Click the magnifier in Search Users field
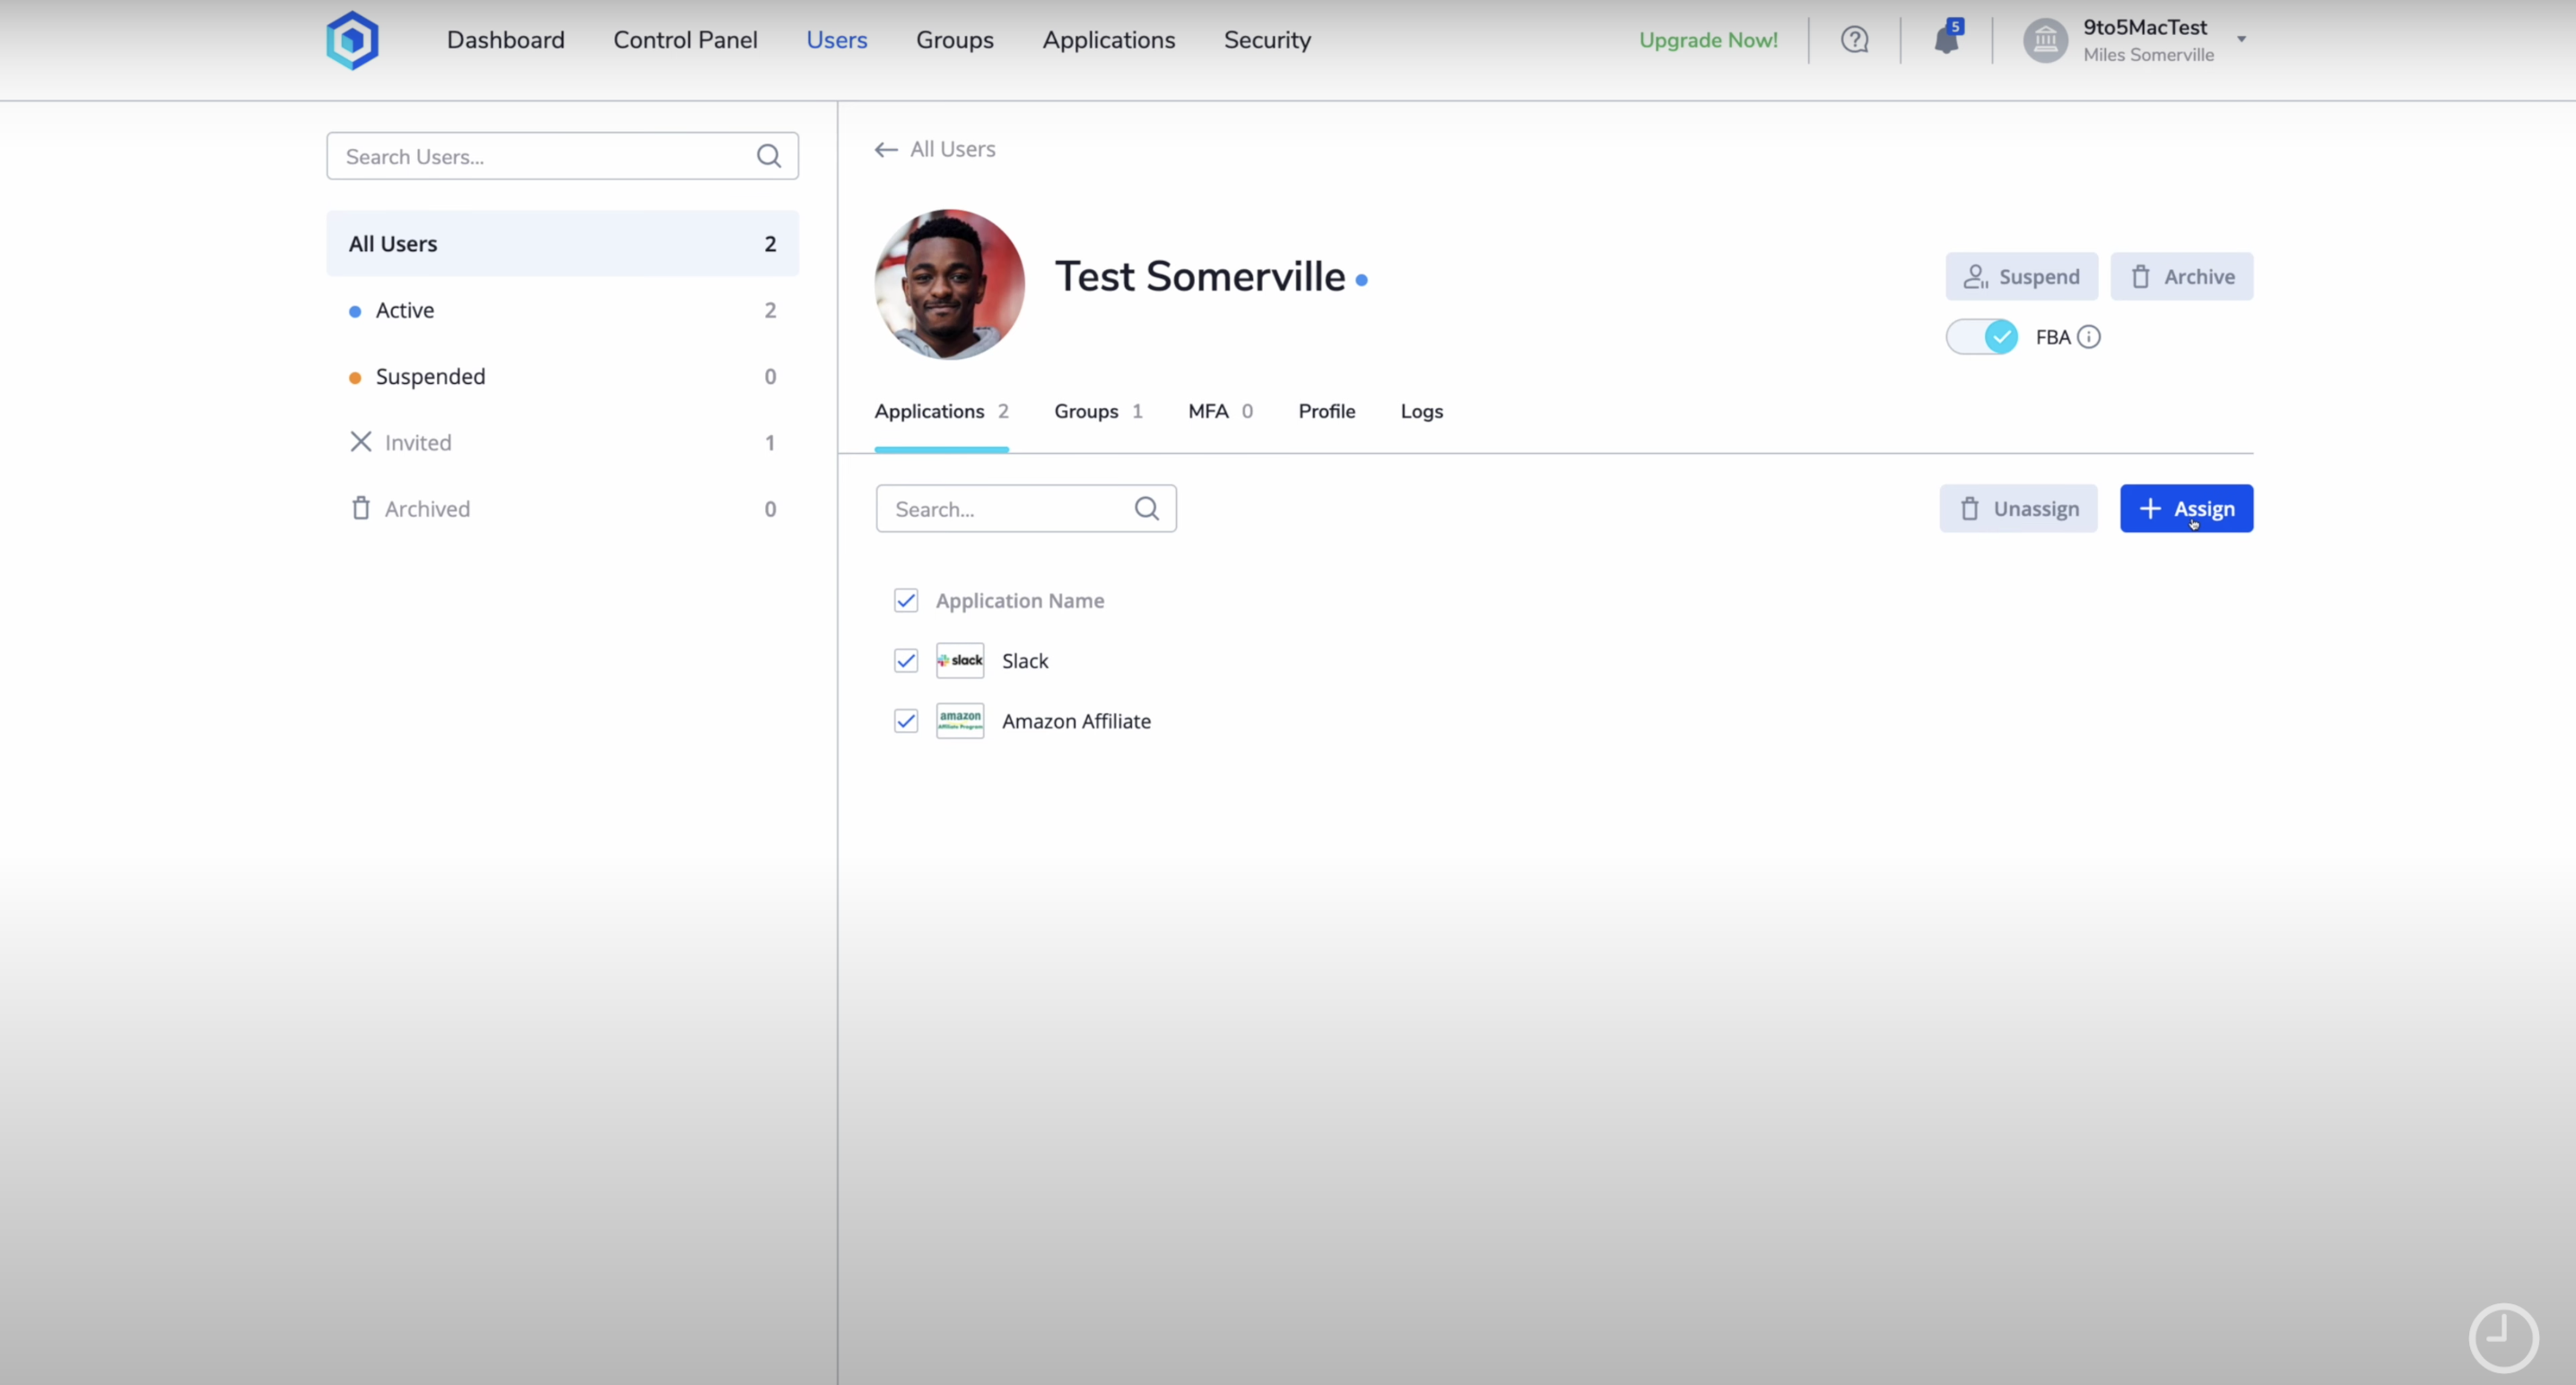 click(x=769, y=156)
